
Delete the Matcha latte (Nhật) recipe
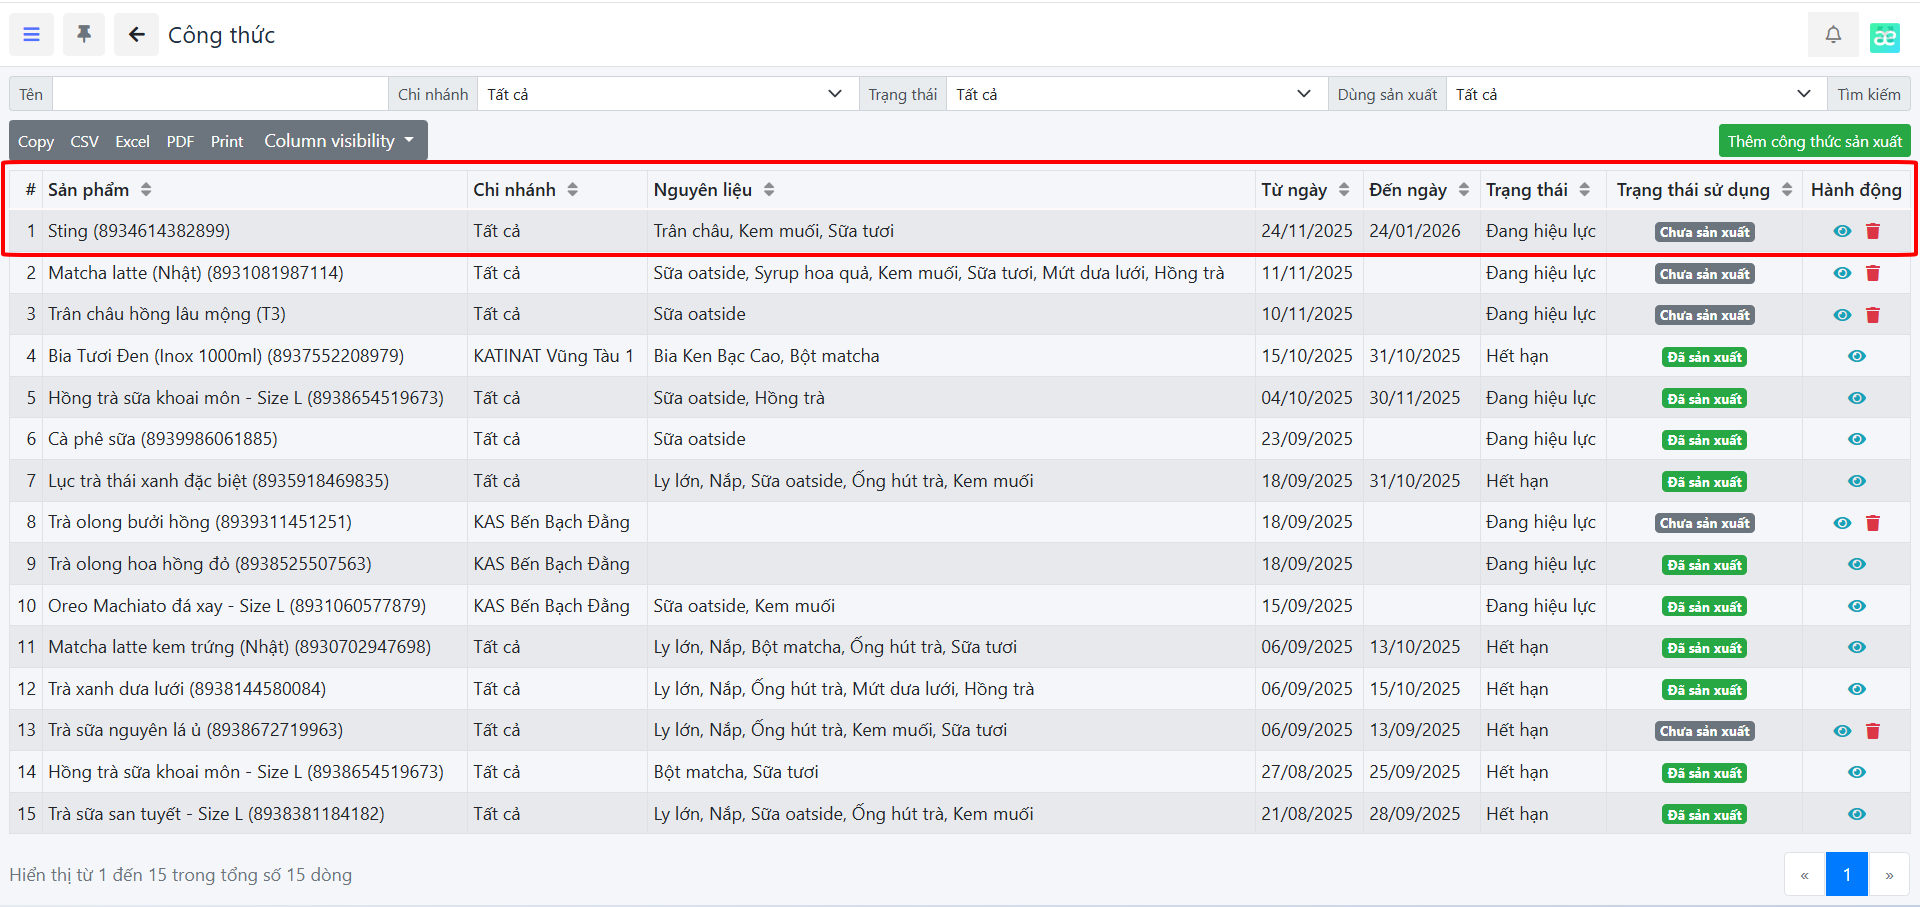(x=1872, y=273)
